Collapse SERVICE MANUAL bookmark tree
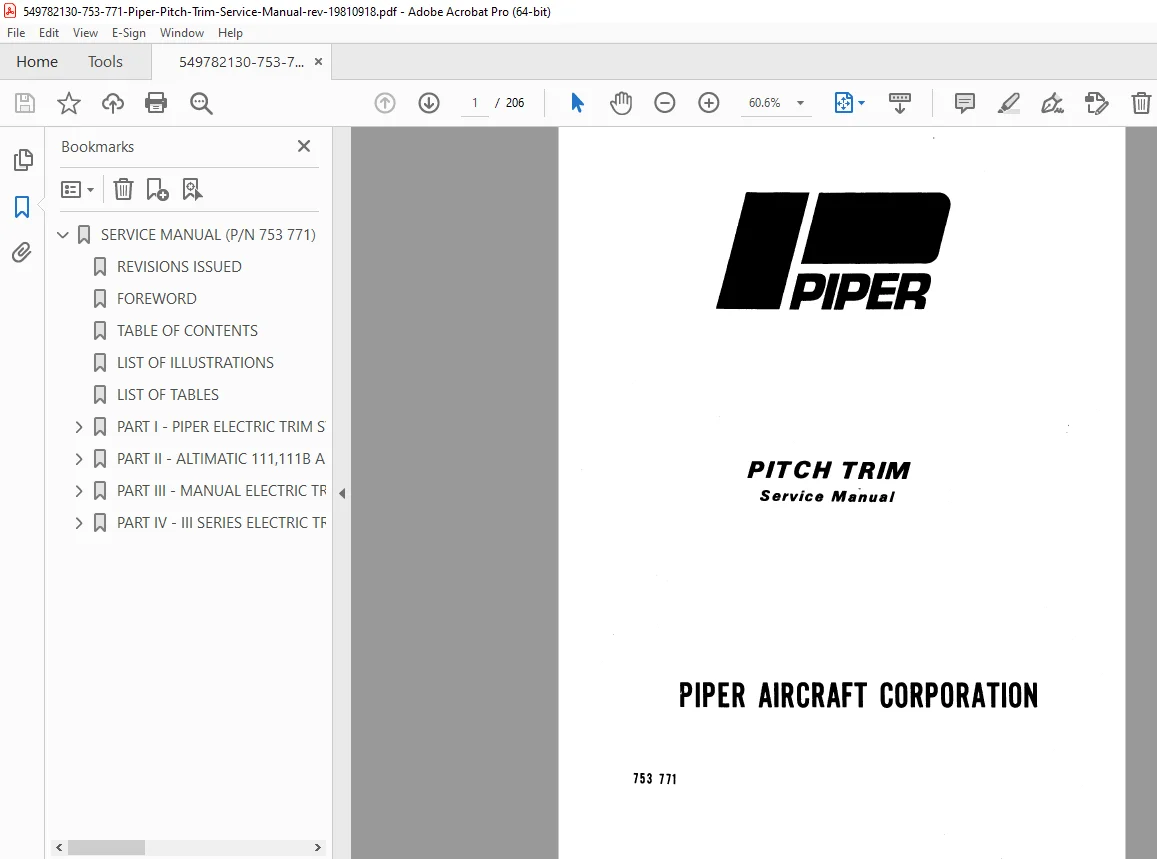This screenshot has height=859, width=1157. coord(63,235)
